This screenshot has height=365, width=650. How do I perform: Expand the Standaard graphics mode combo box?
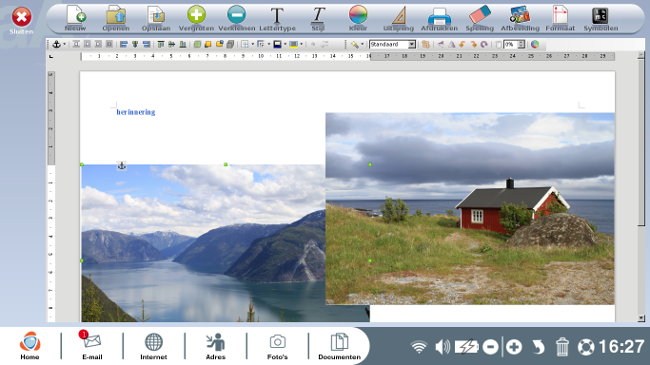pos(412,44)
